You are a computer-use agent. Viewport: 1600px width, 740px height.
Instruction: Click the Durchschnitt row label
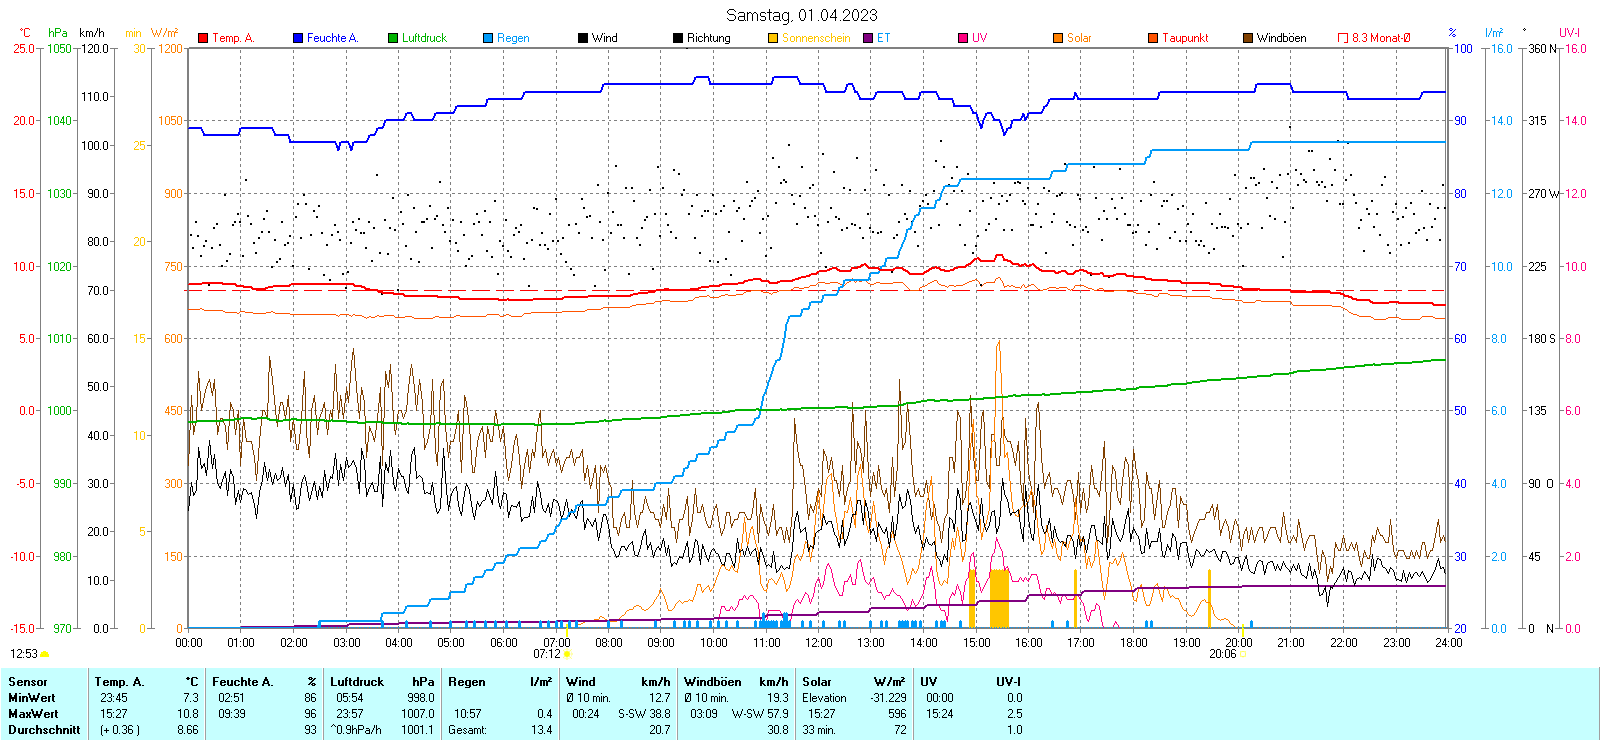click(x=44, y=730)
